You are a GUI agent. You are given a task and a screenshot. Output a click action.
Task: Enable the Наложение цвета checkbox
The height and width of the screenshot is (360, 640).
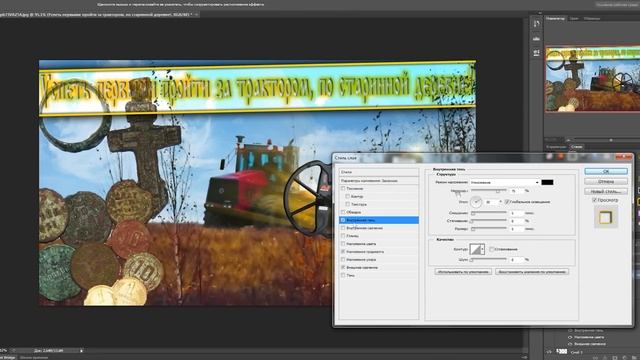[343, 244]
